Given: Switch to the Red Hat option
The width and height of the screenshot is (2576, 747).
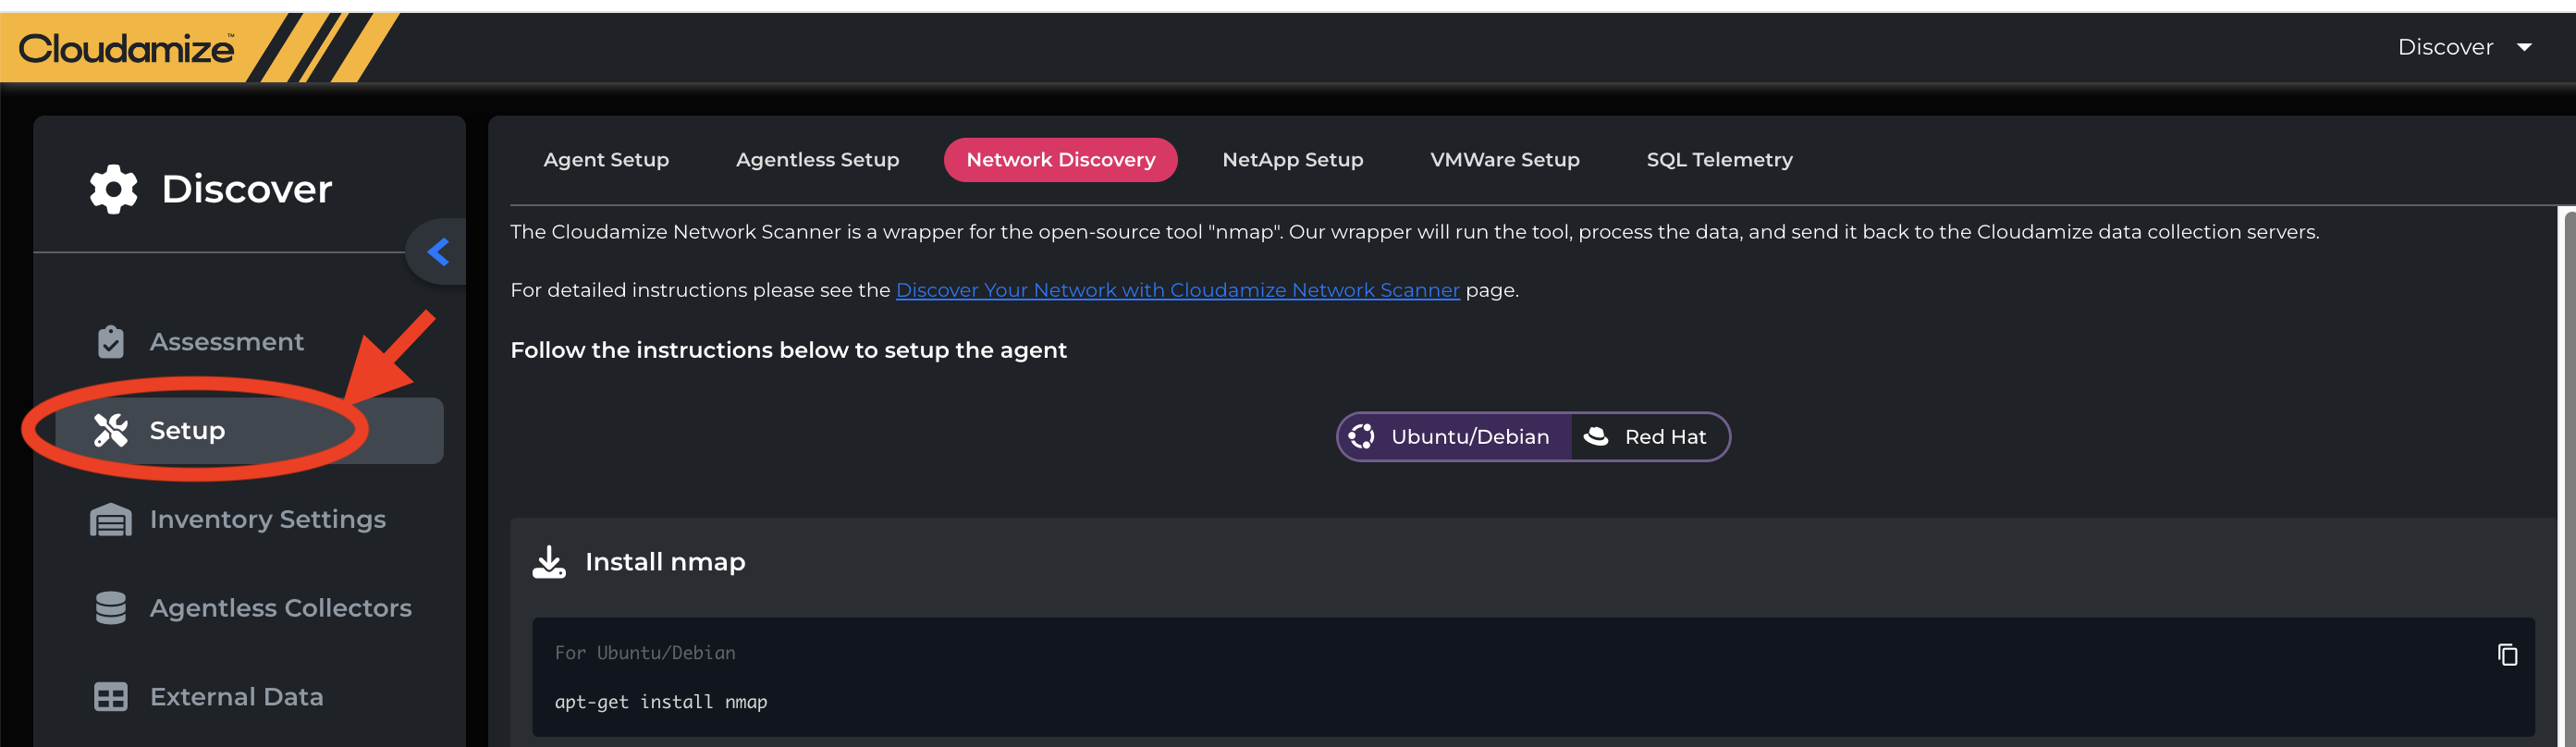Looking at the screenshot, I should coord(1648,437).
